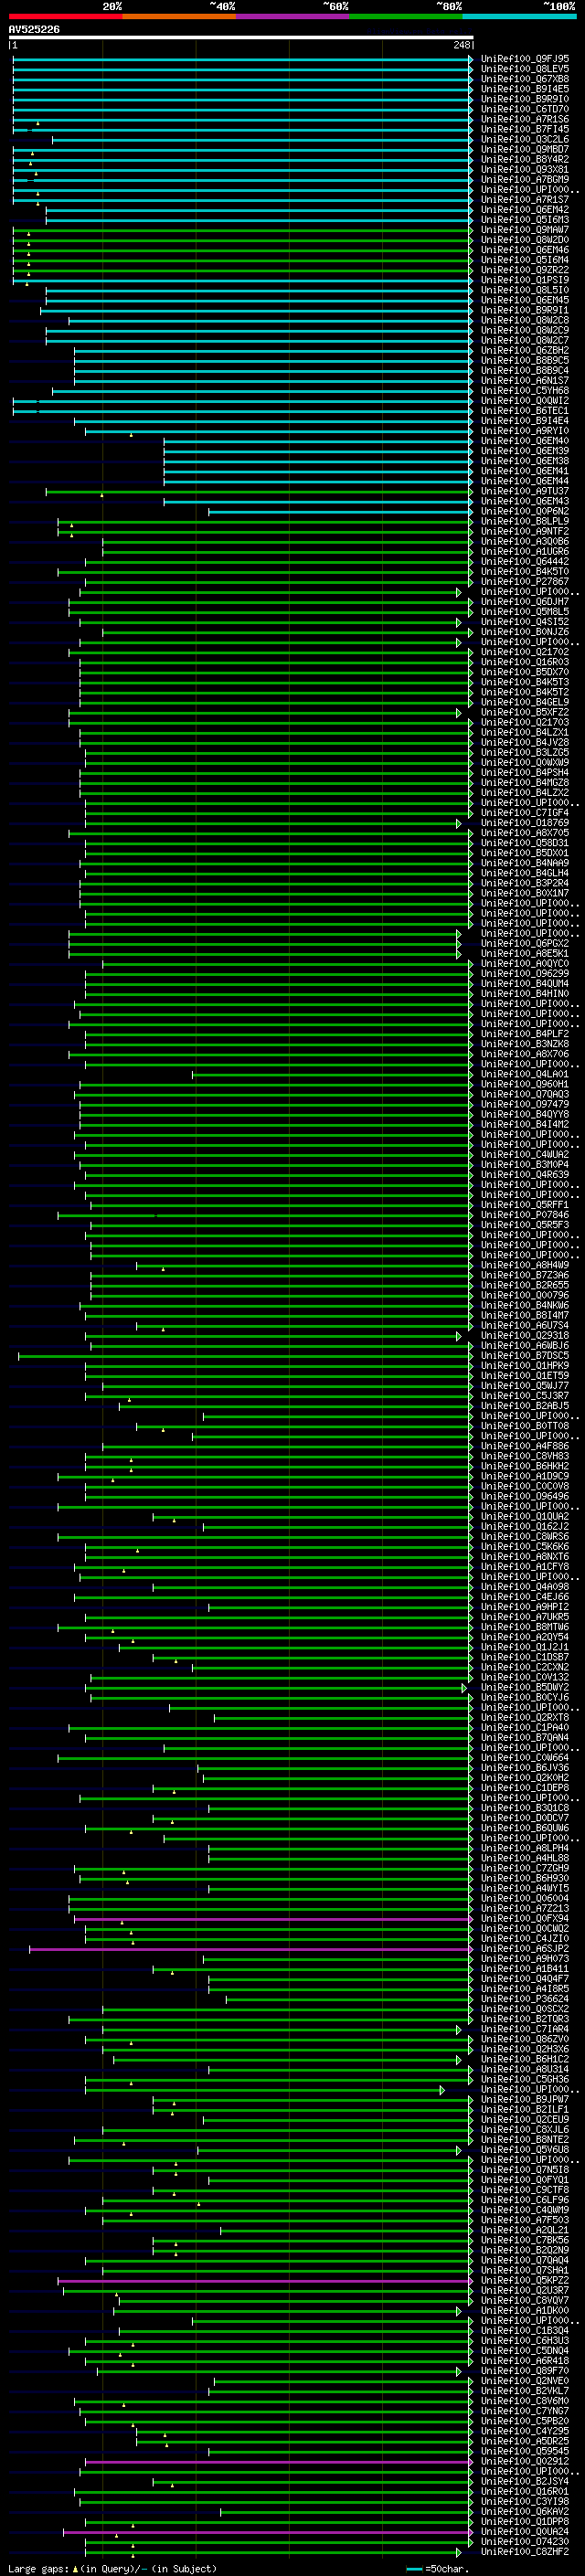Select the UniRef100_Q8W2C7 label
This screenshot has width=585, height=2576.
pos(524,341)
